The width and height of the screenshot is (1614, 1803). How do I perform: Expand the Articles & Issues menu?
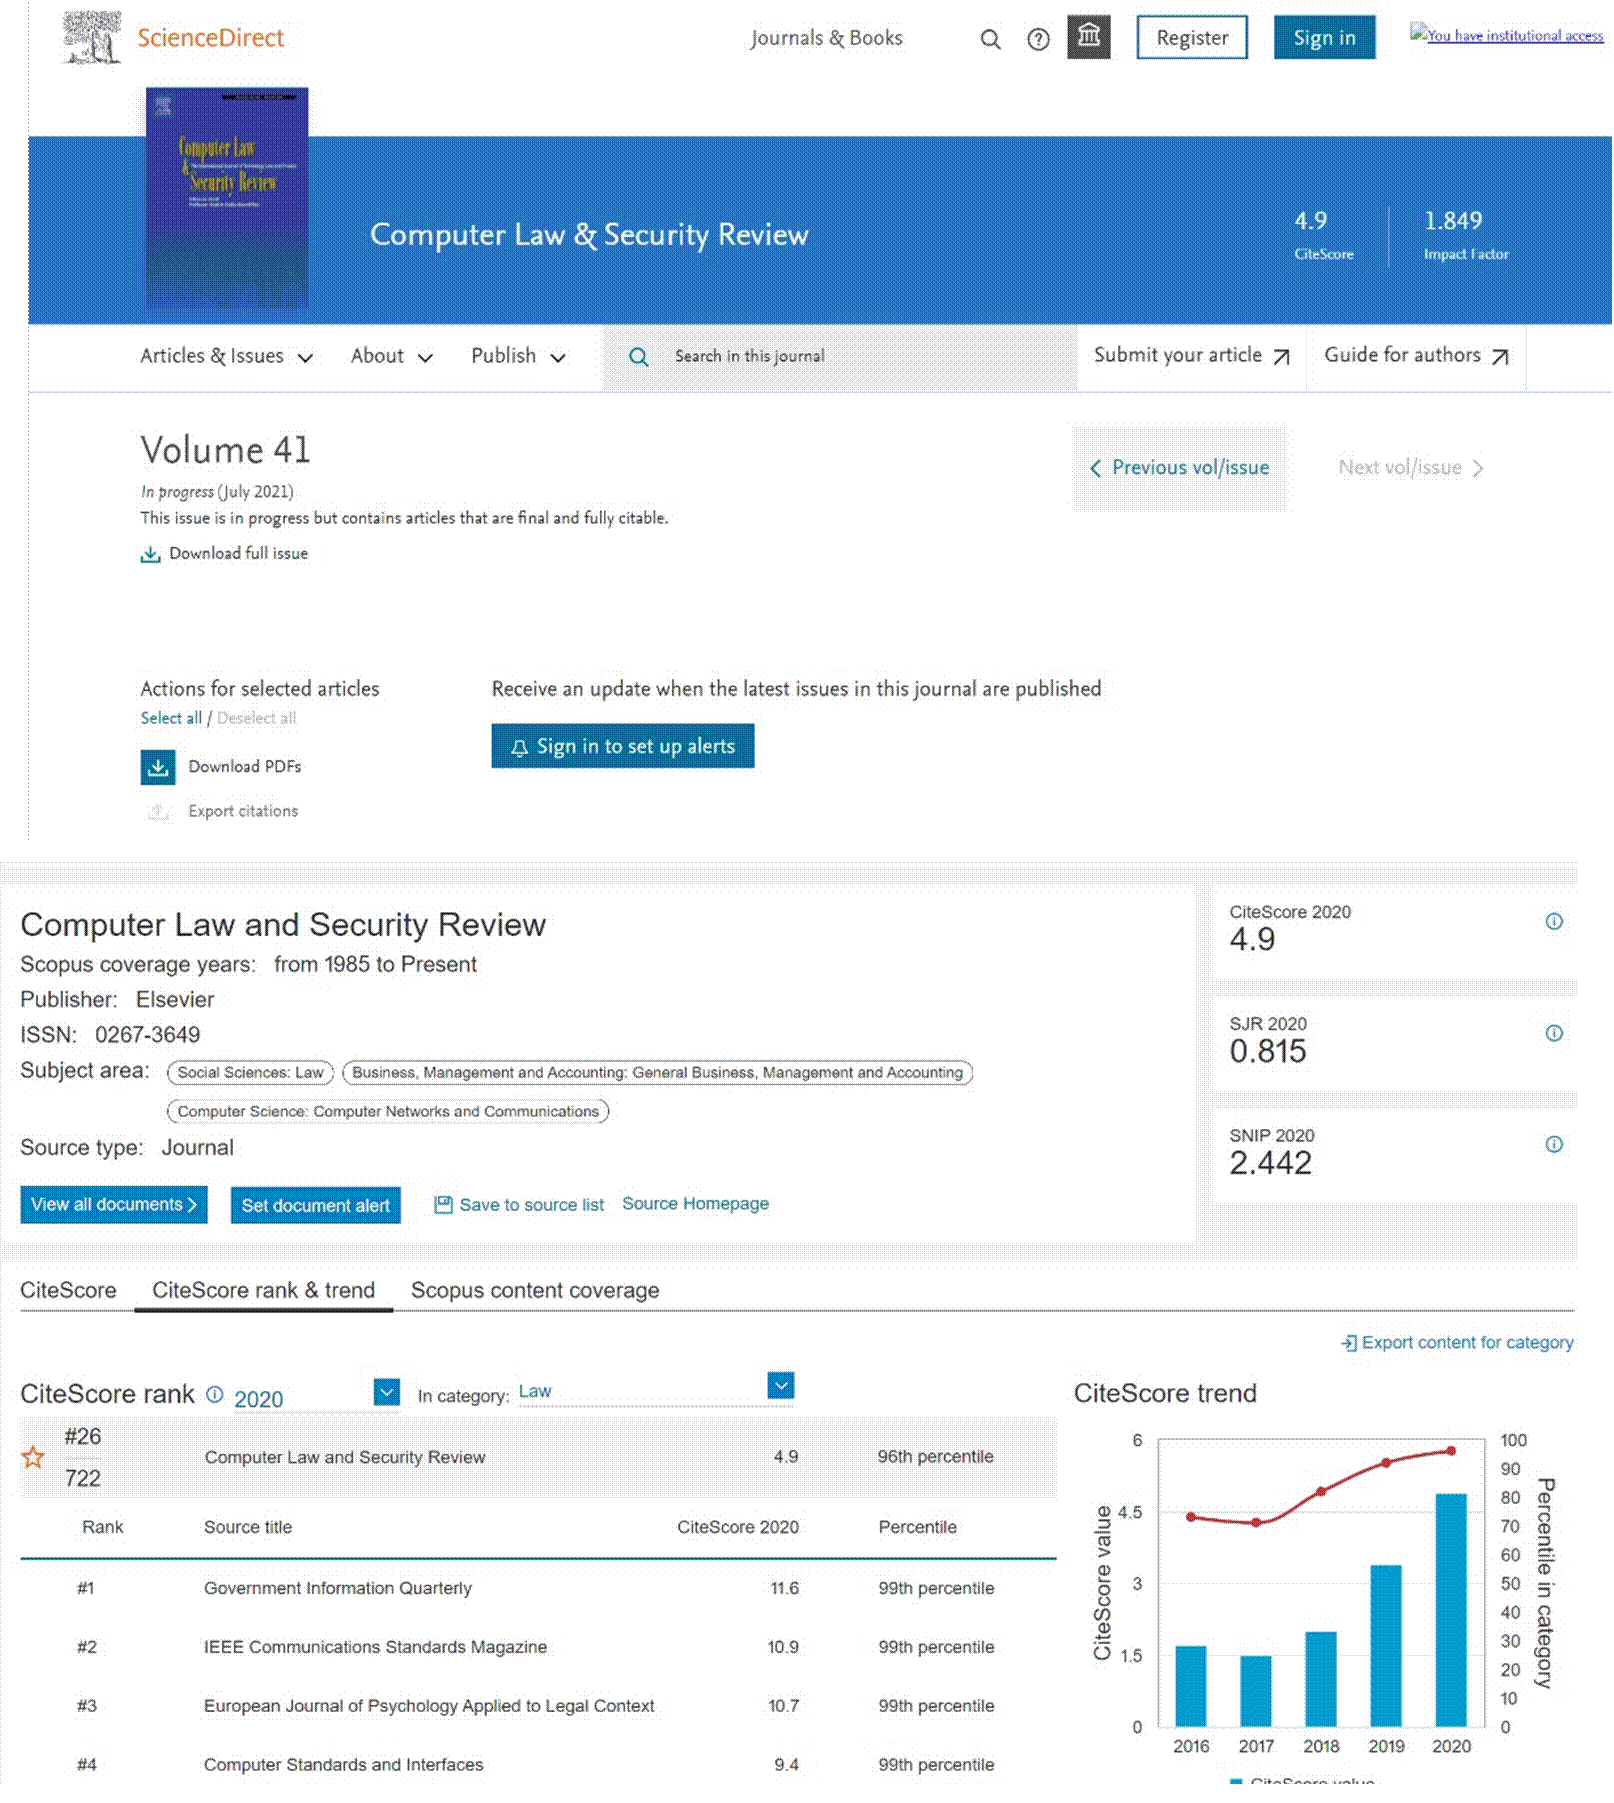226,356
